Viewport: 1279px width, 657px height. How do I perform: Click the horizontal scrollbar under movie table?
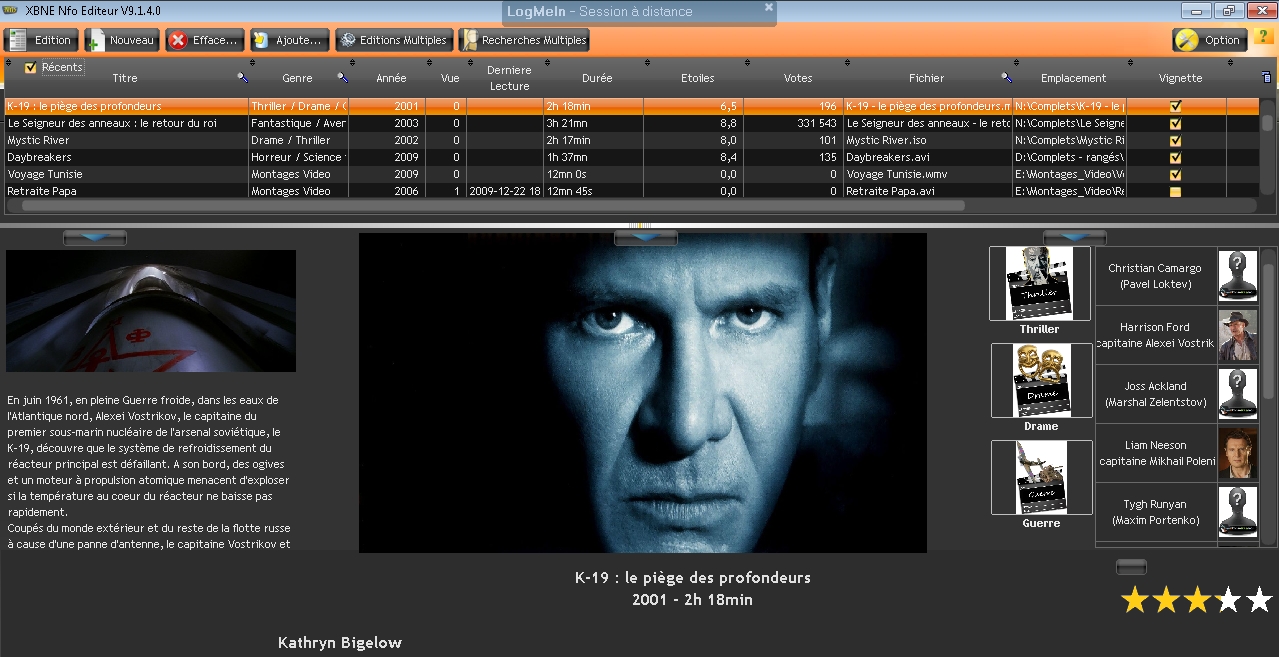[x=493, y=205]
